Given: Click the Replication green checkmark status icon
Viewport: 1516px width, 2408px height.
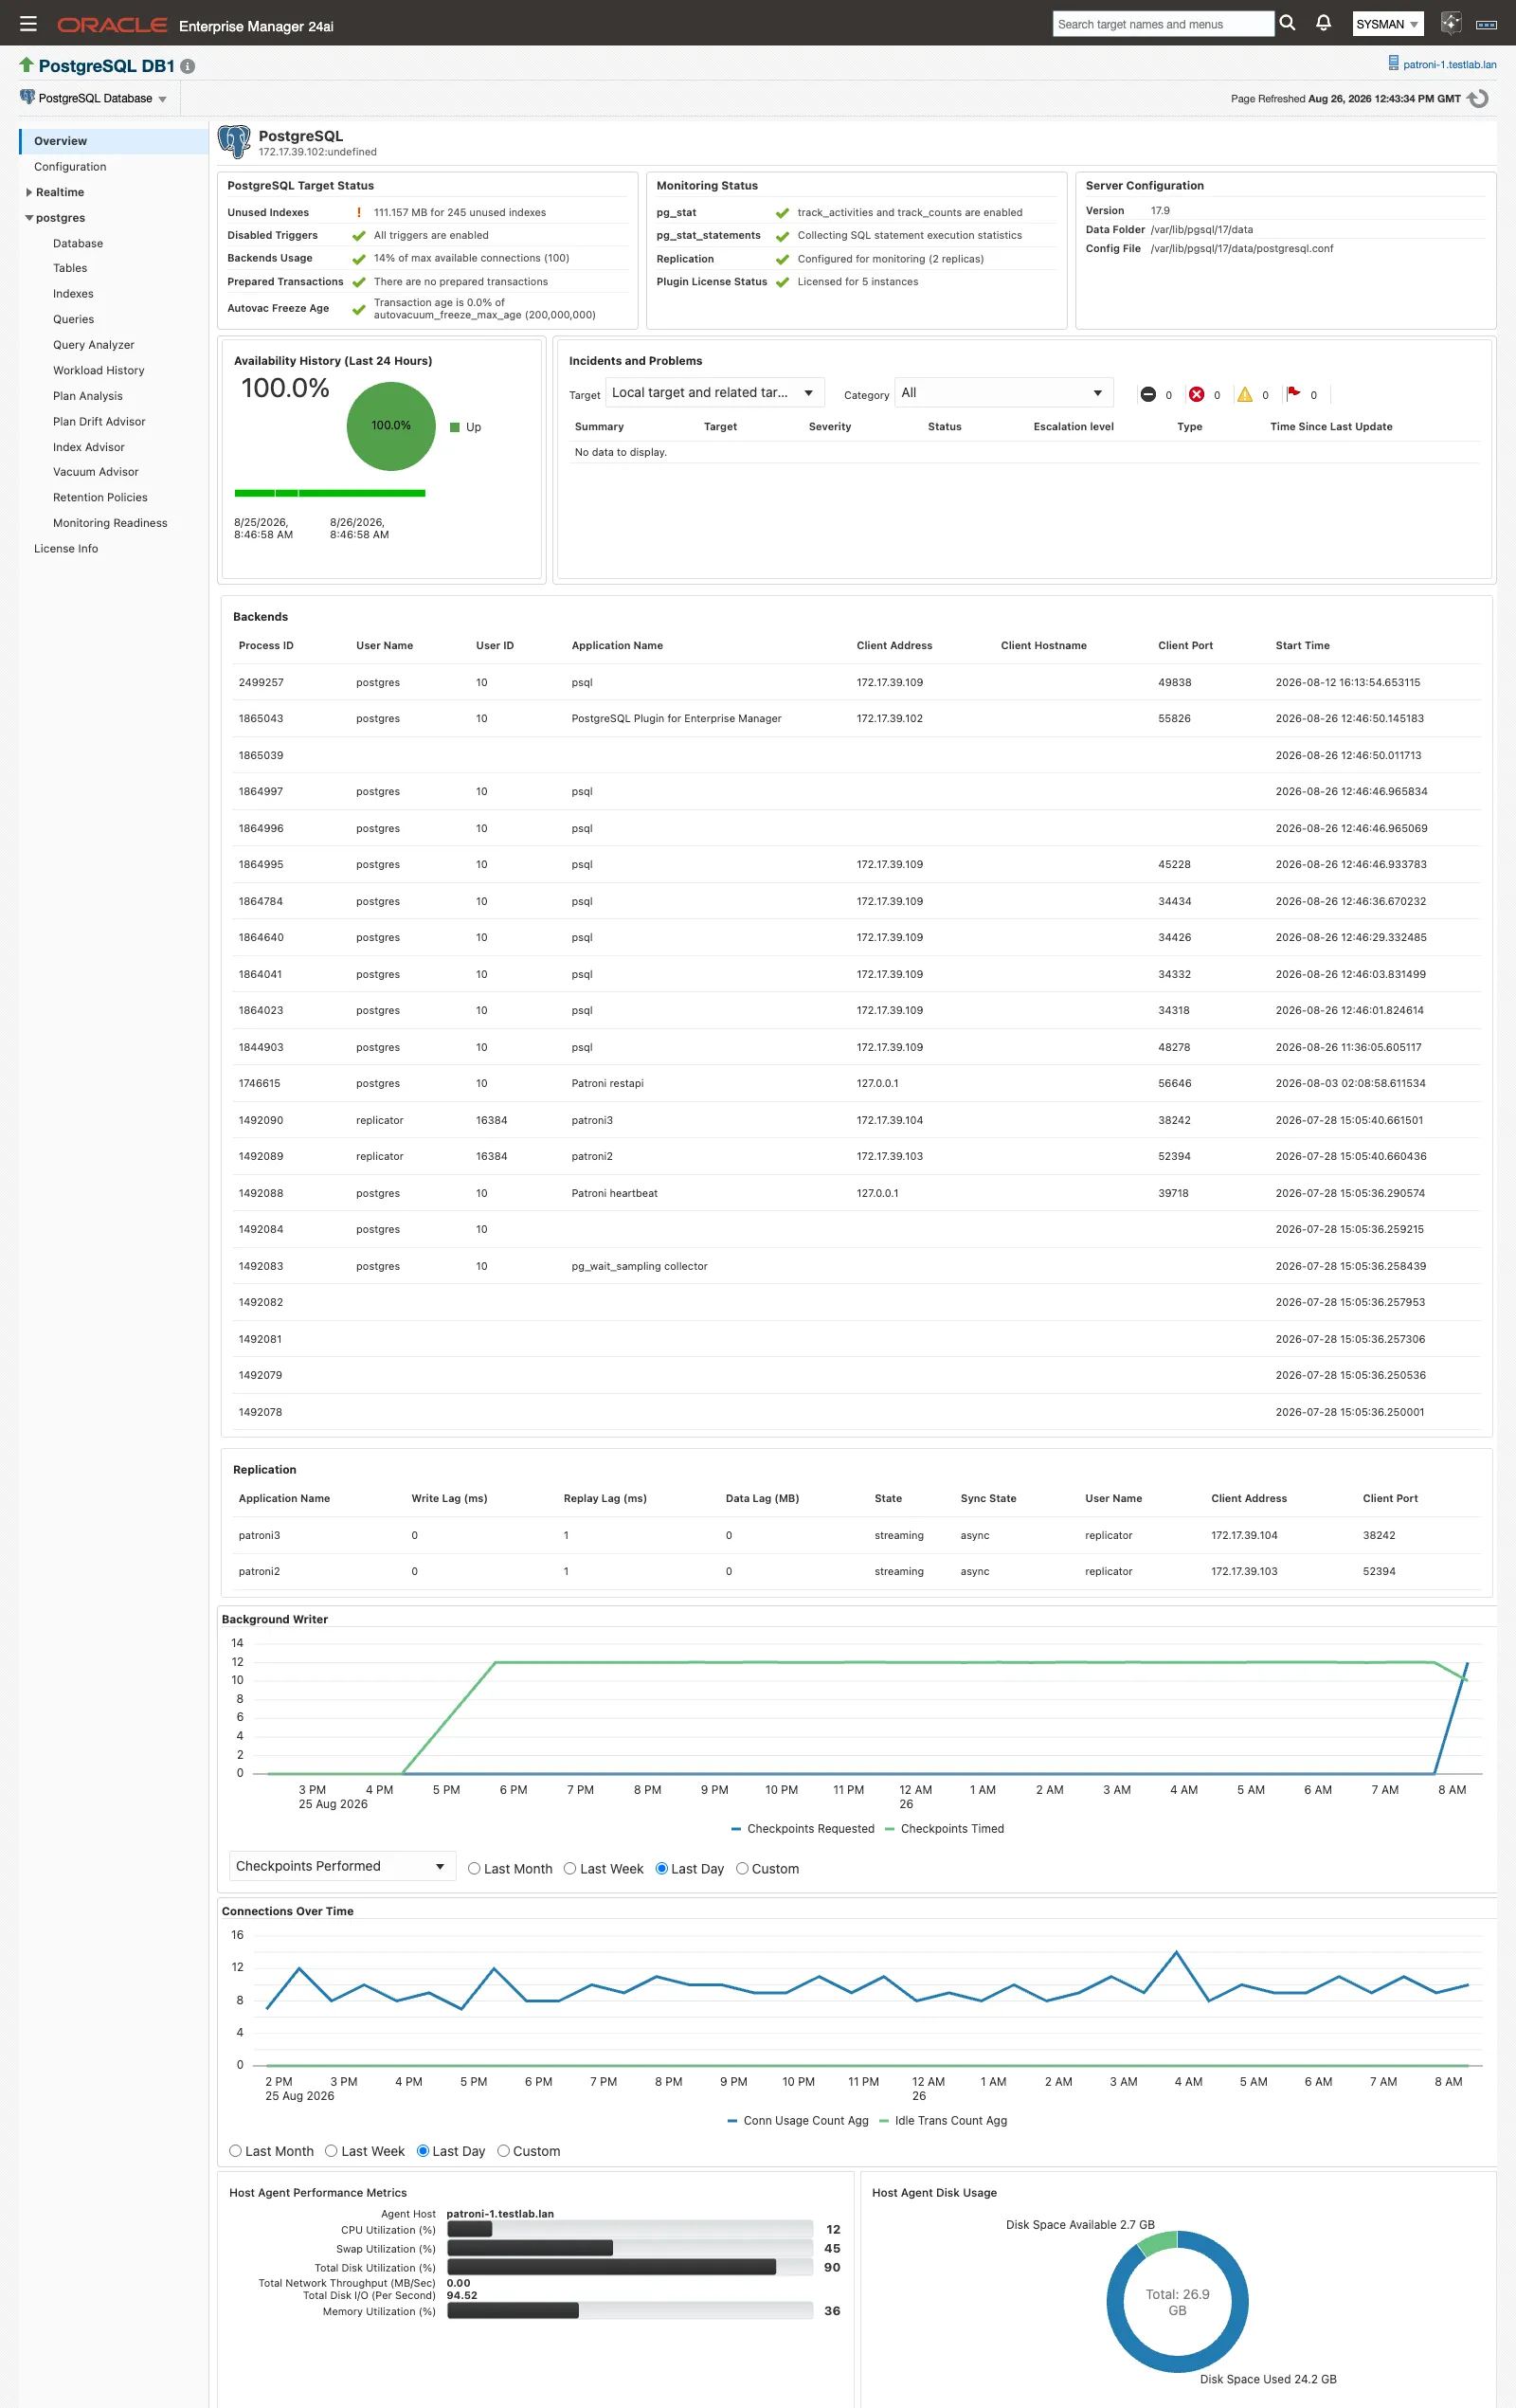Looking at the screenshot, I should 782,259.
